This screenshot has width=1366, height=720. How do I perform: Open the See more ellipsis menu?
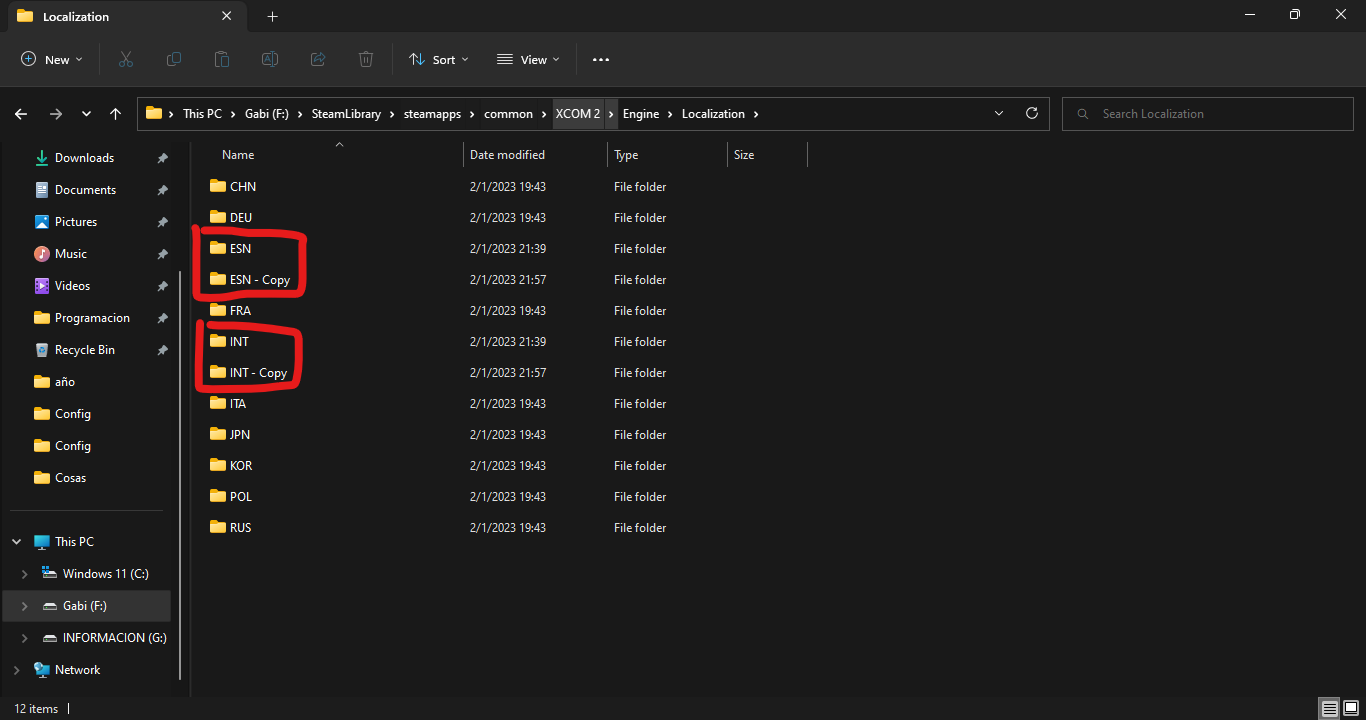click(x=601, y=60)
